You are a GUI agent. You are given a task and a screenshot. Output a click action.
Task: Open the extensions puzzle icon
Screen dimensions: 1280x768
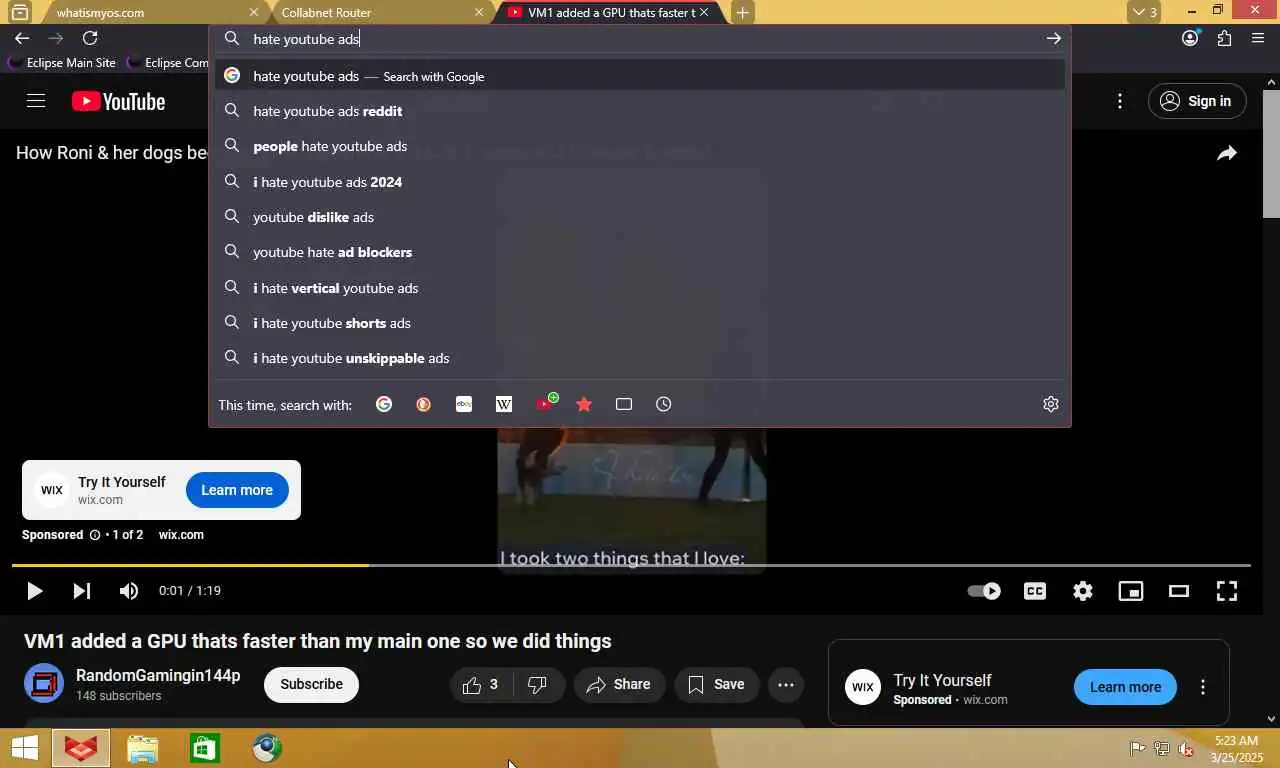1224,38
